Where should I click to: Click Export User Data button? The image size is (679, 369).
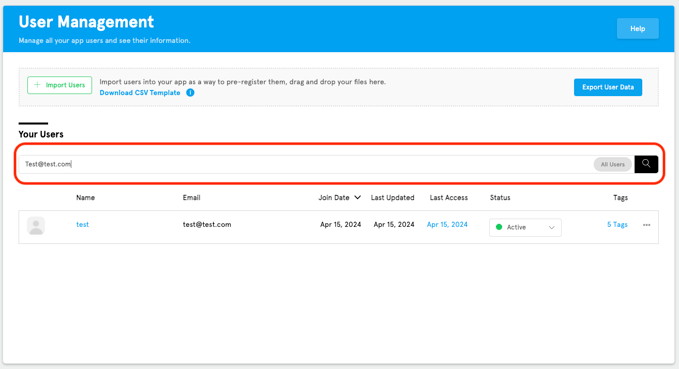pos(608,87)
